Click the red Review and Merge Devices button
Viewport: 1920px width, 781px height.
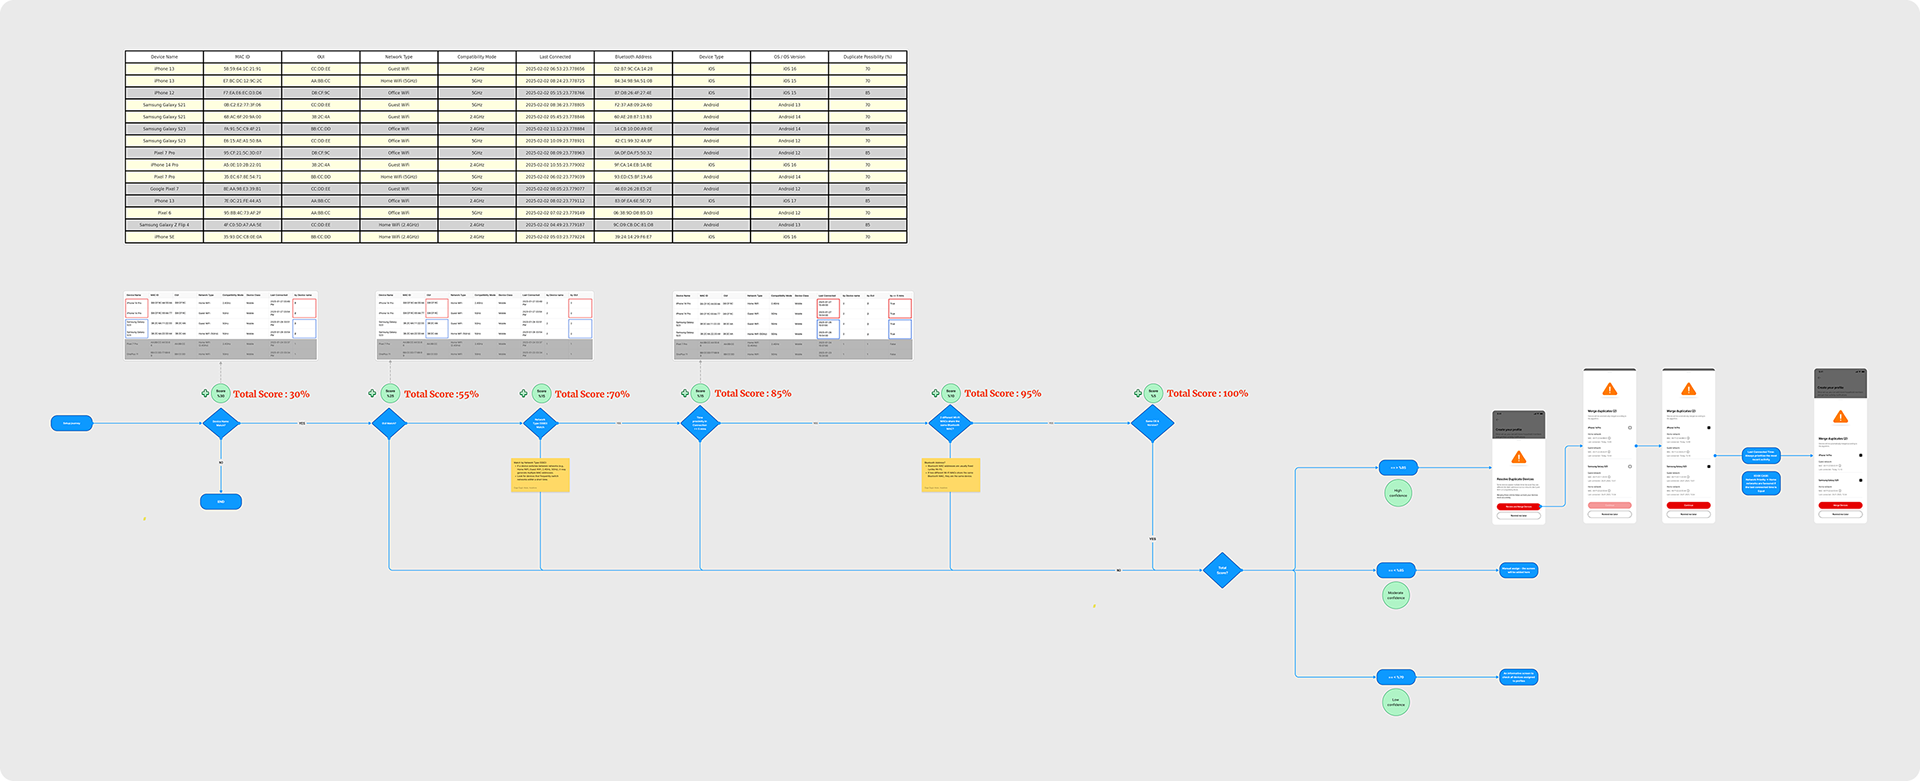pyautogui.click(x=1518, y=507)
